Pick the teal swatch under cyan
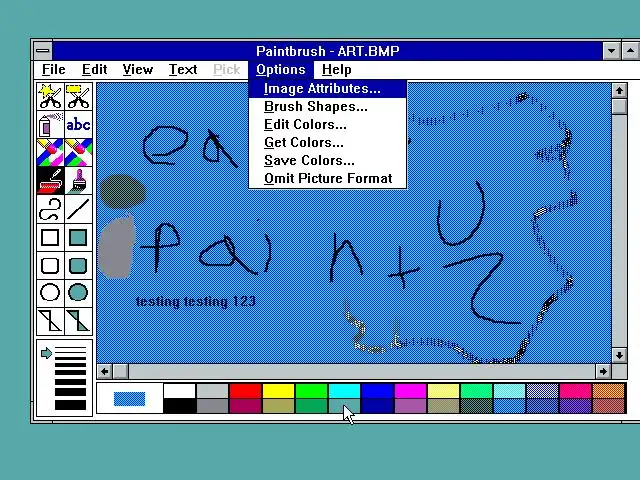This screenshot has width=640, height=480. [344, 406]
